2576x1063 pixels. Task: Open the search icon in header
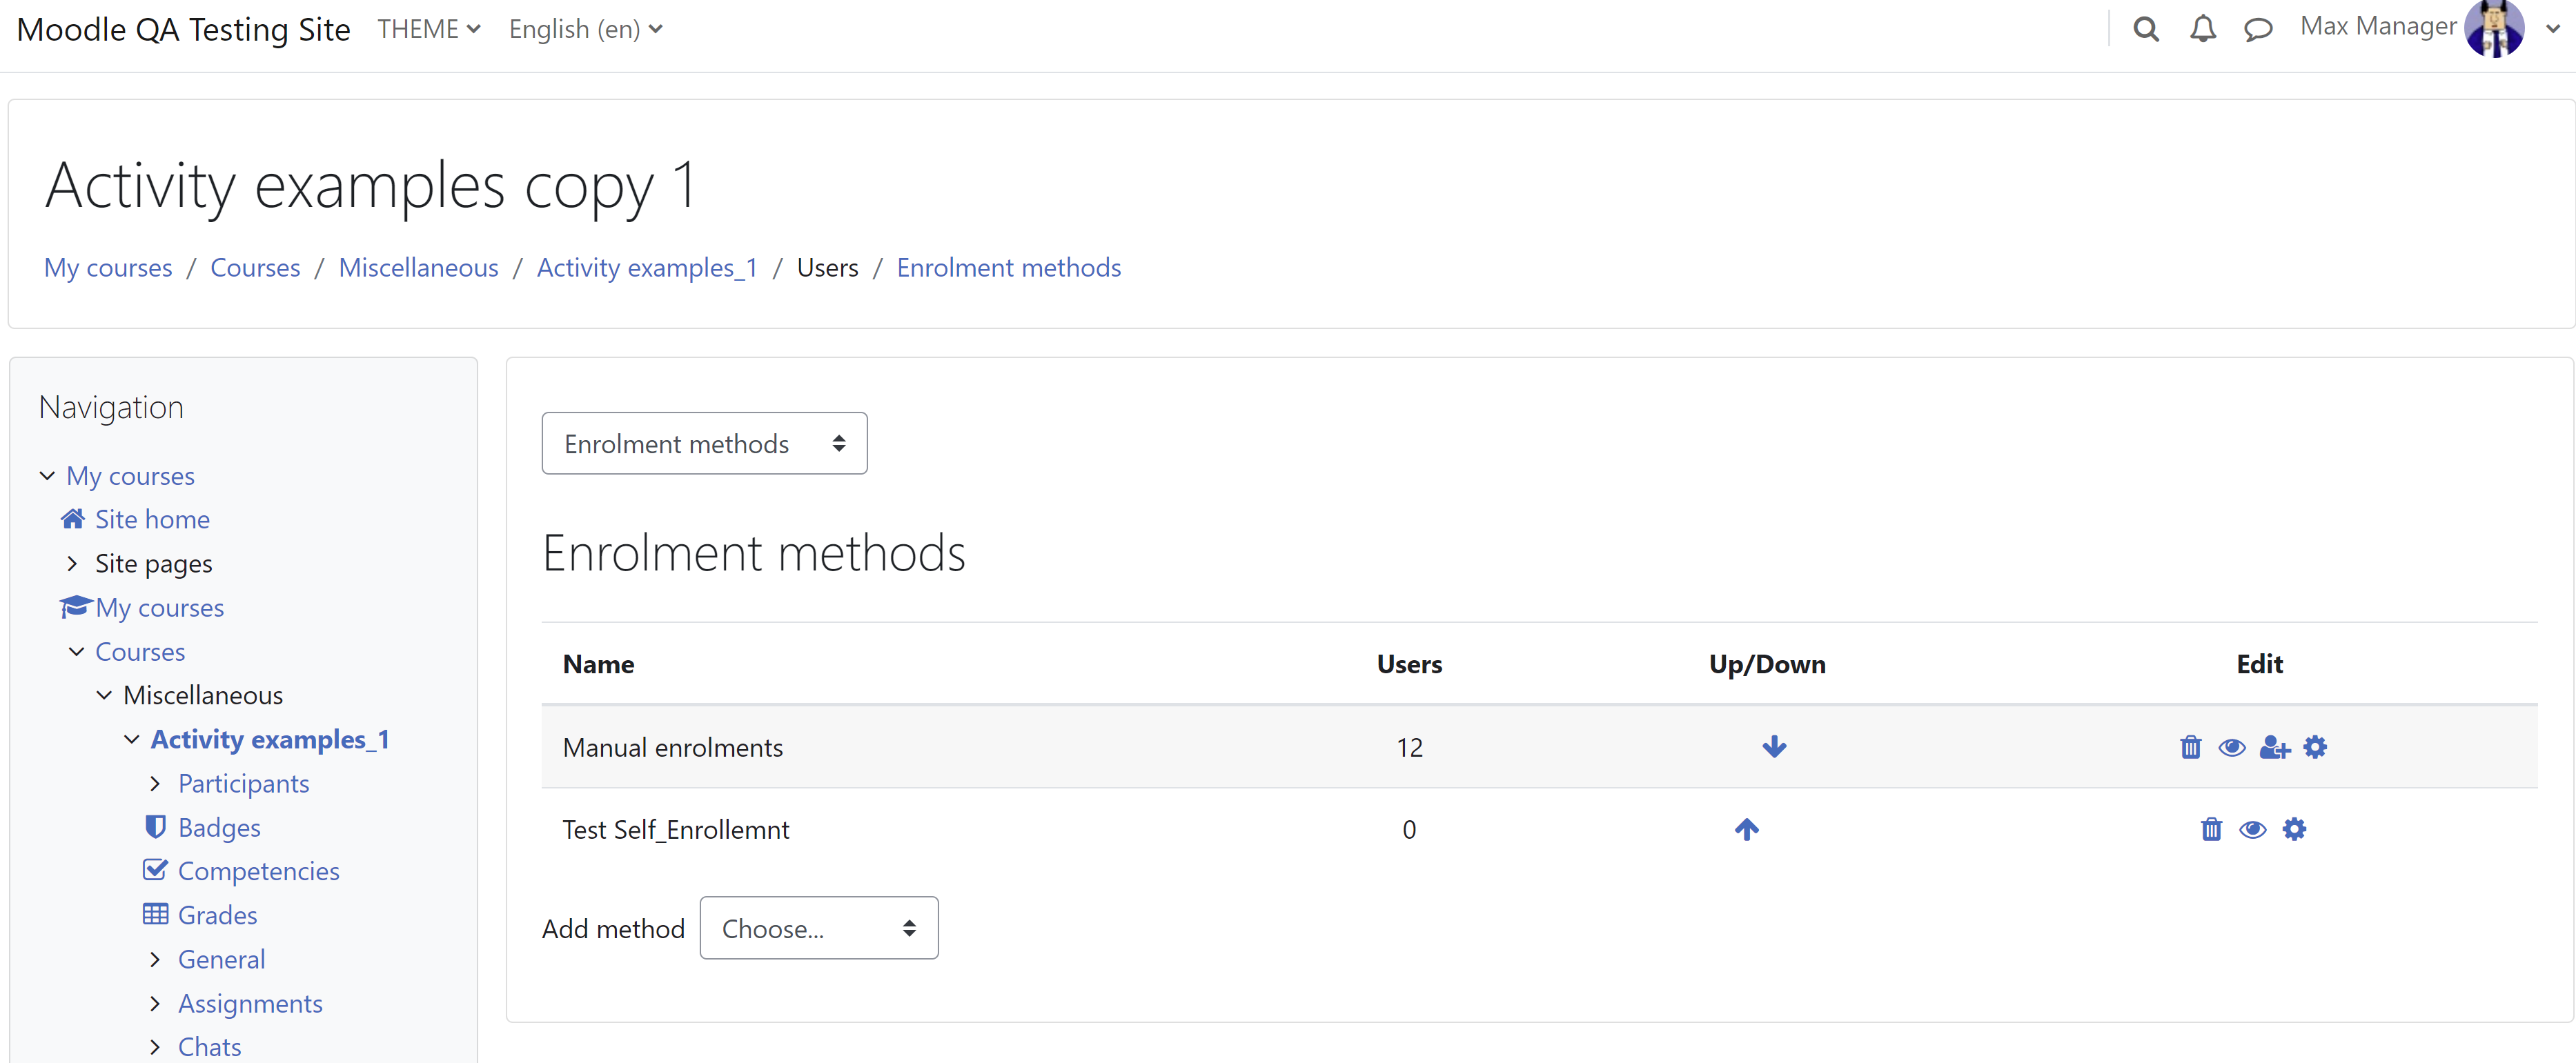click(x=2146, y=29)
